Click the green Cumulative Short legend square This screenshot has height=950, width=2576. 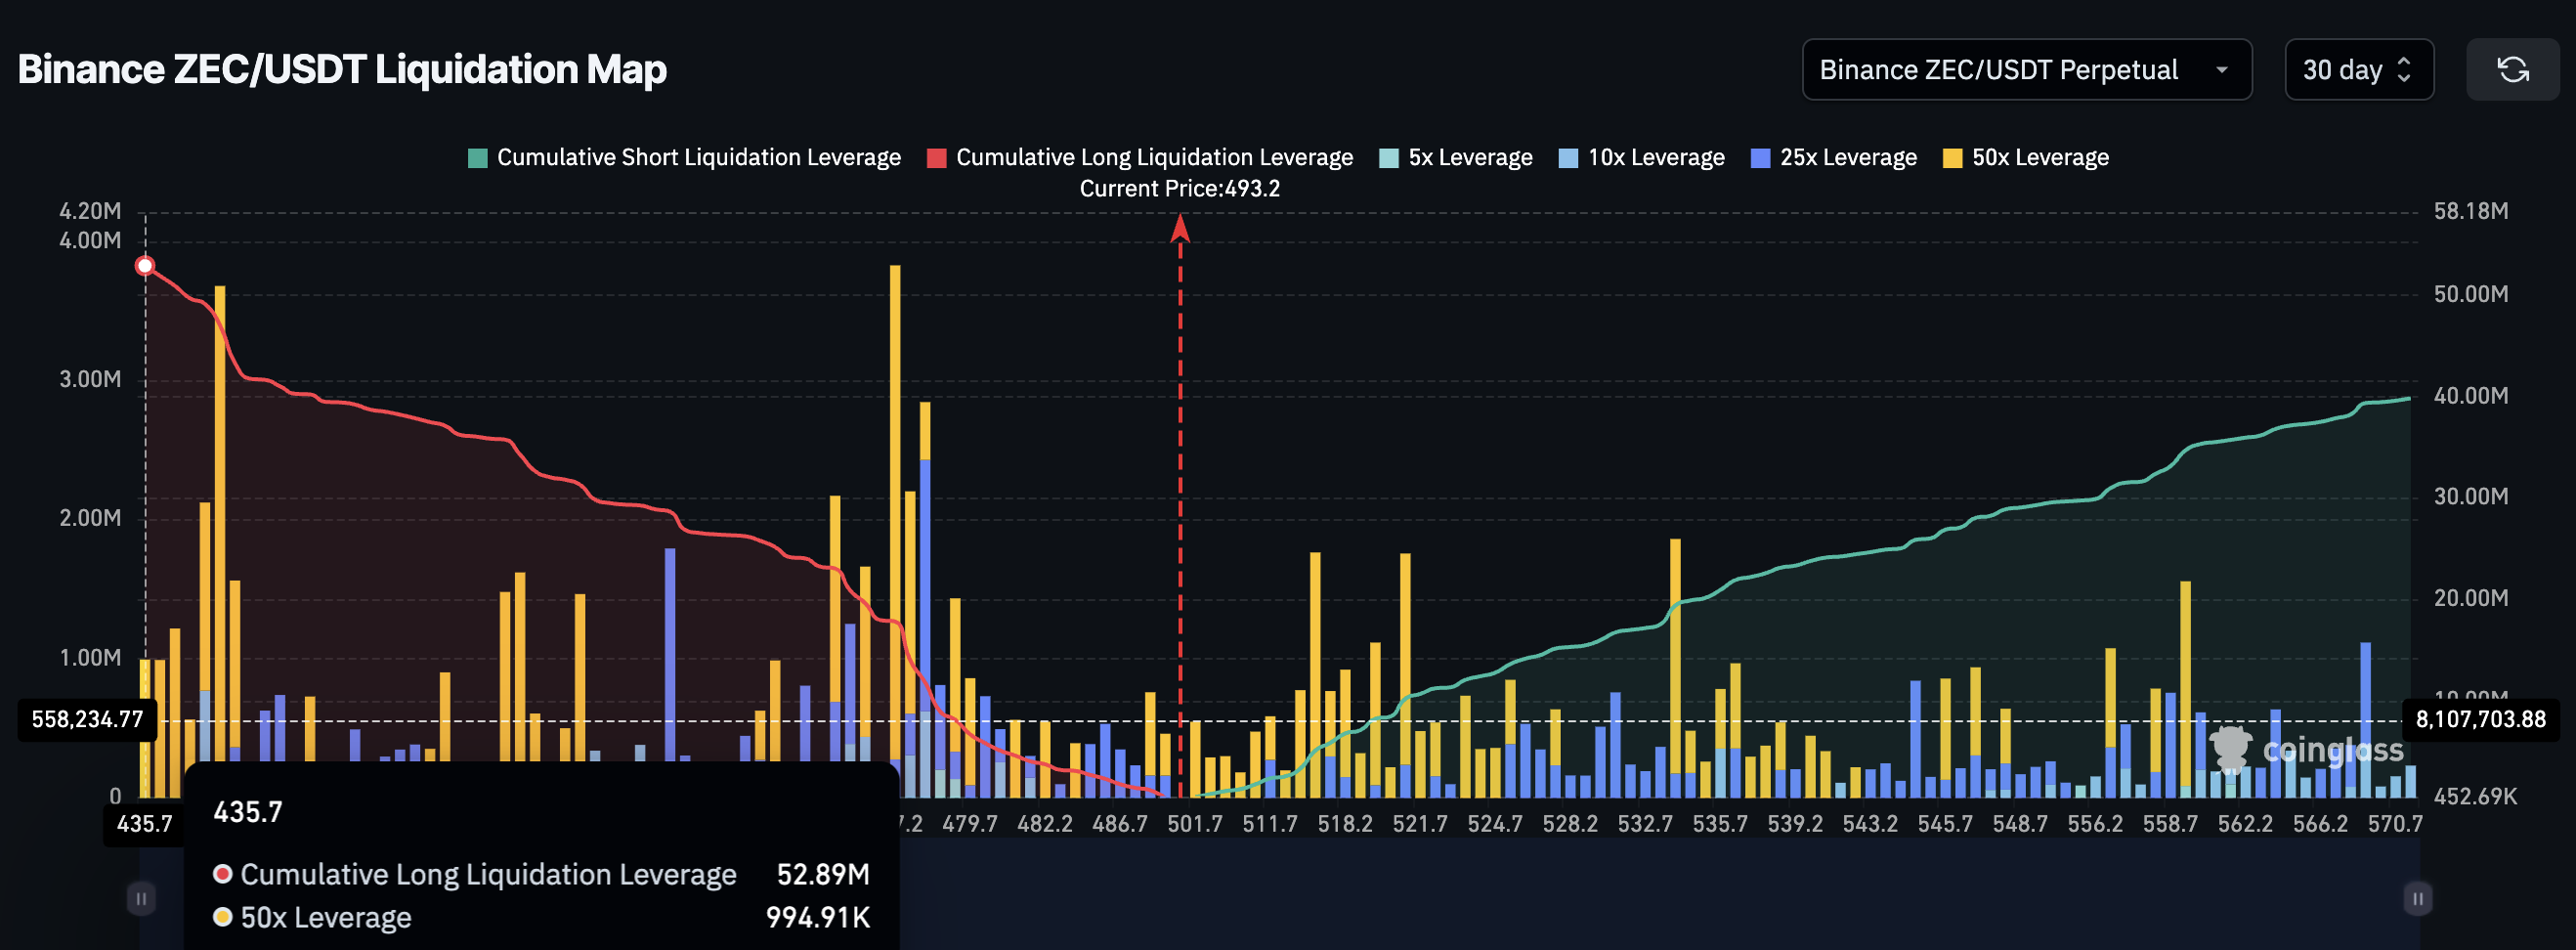pyautogui.click(x=478, y=157)
